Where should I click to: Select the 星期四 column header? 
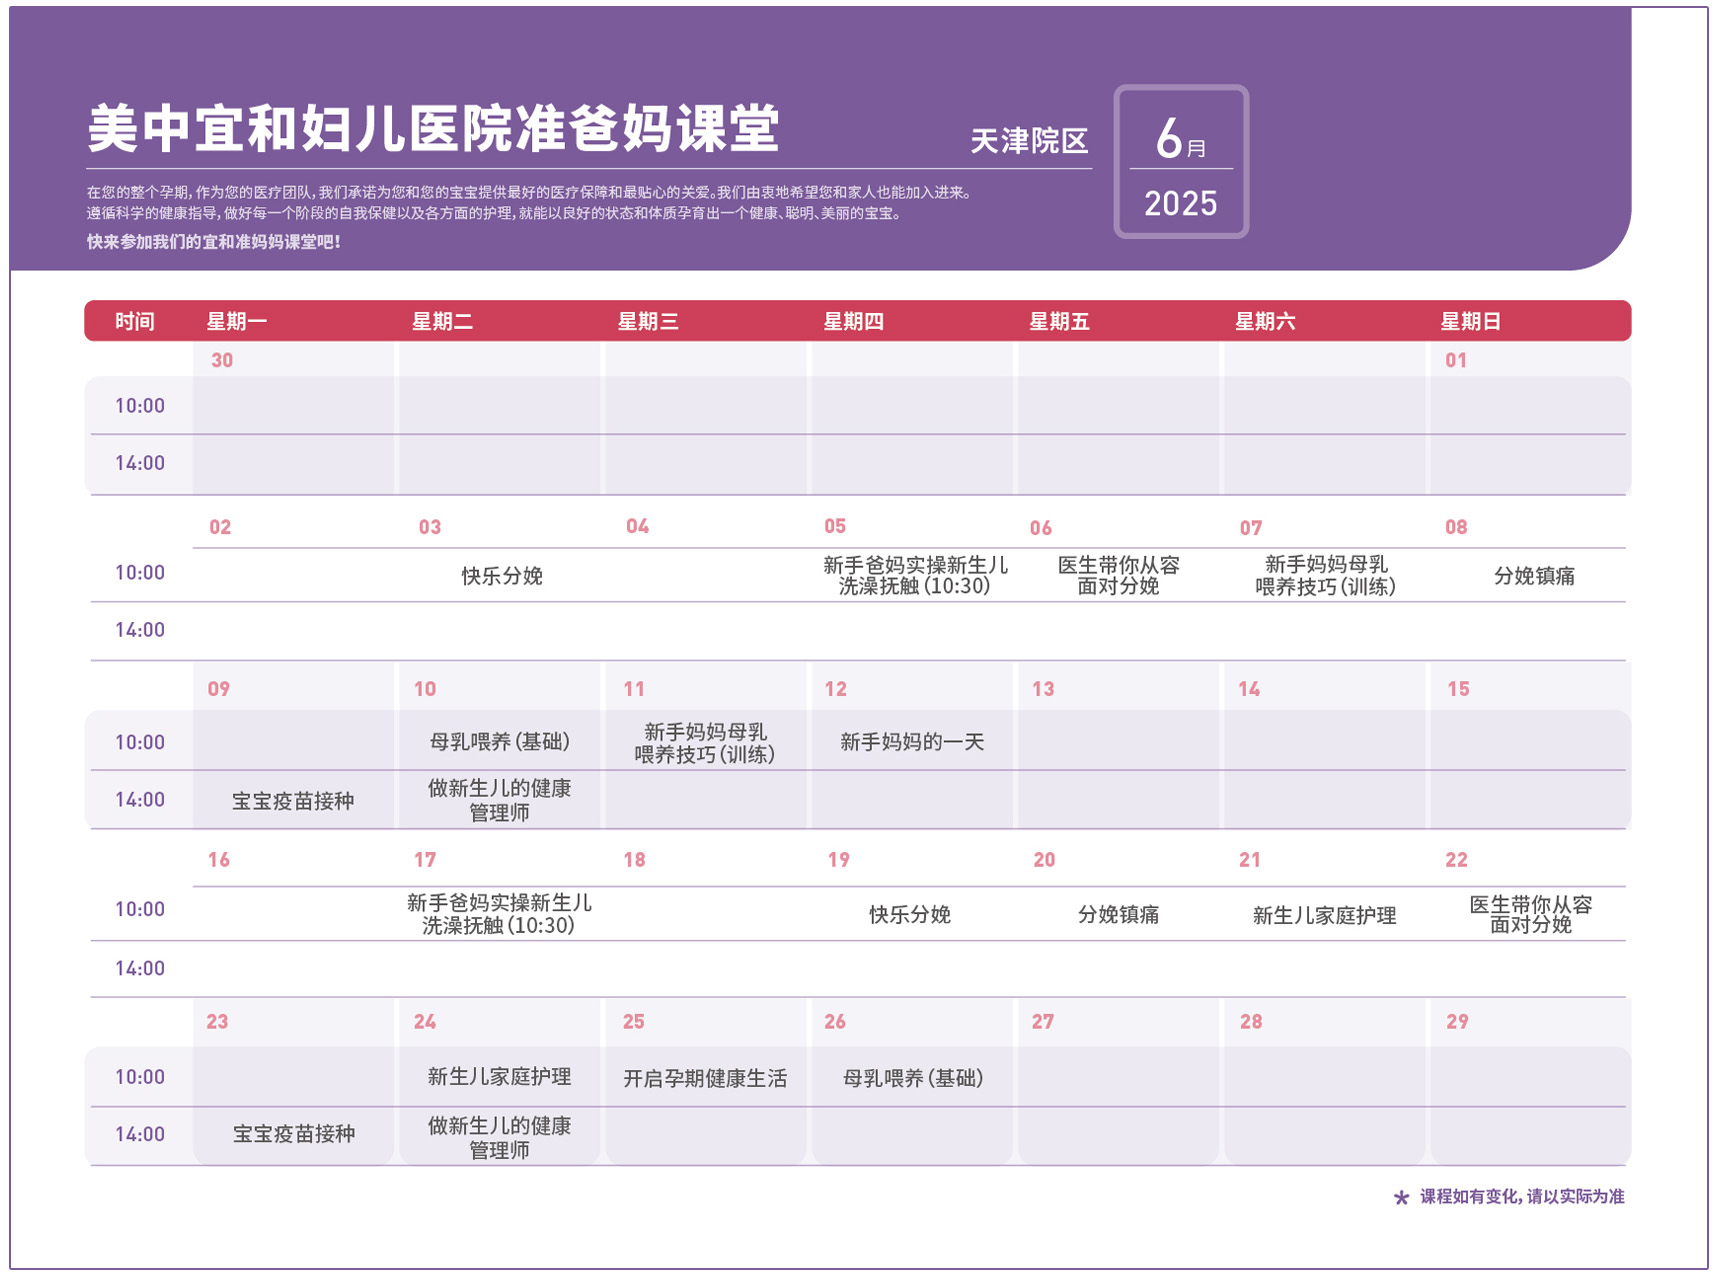(x=853, y=321)
